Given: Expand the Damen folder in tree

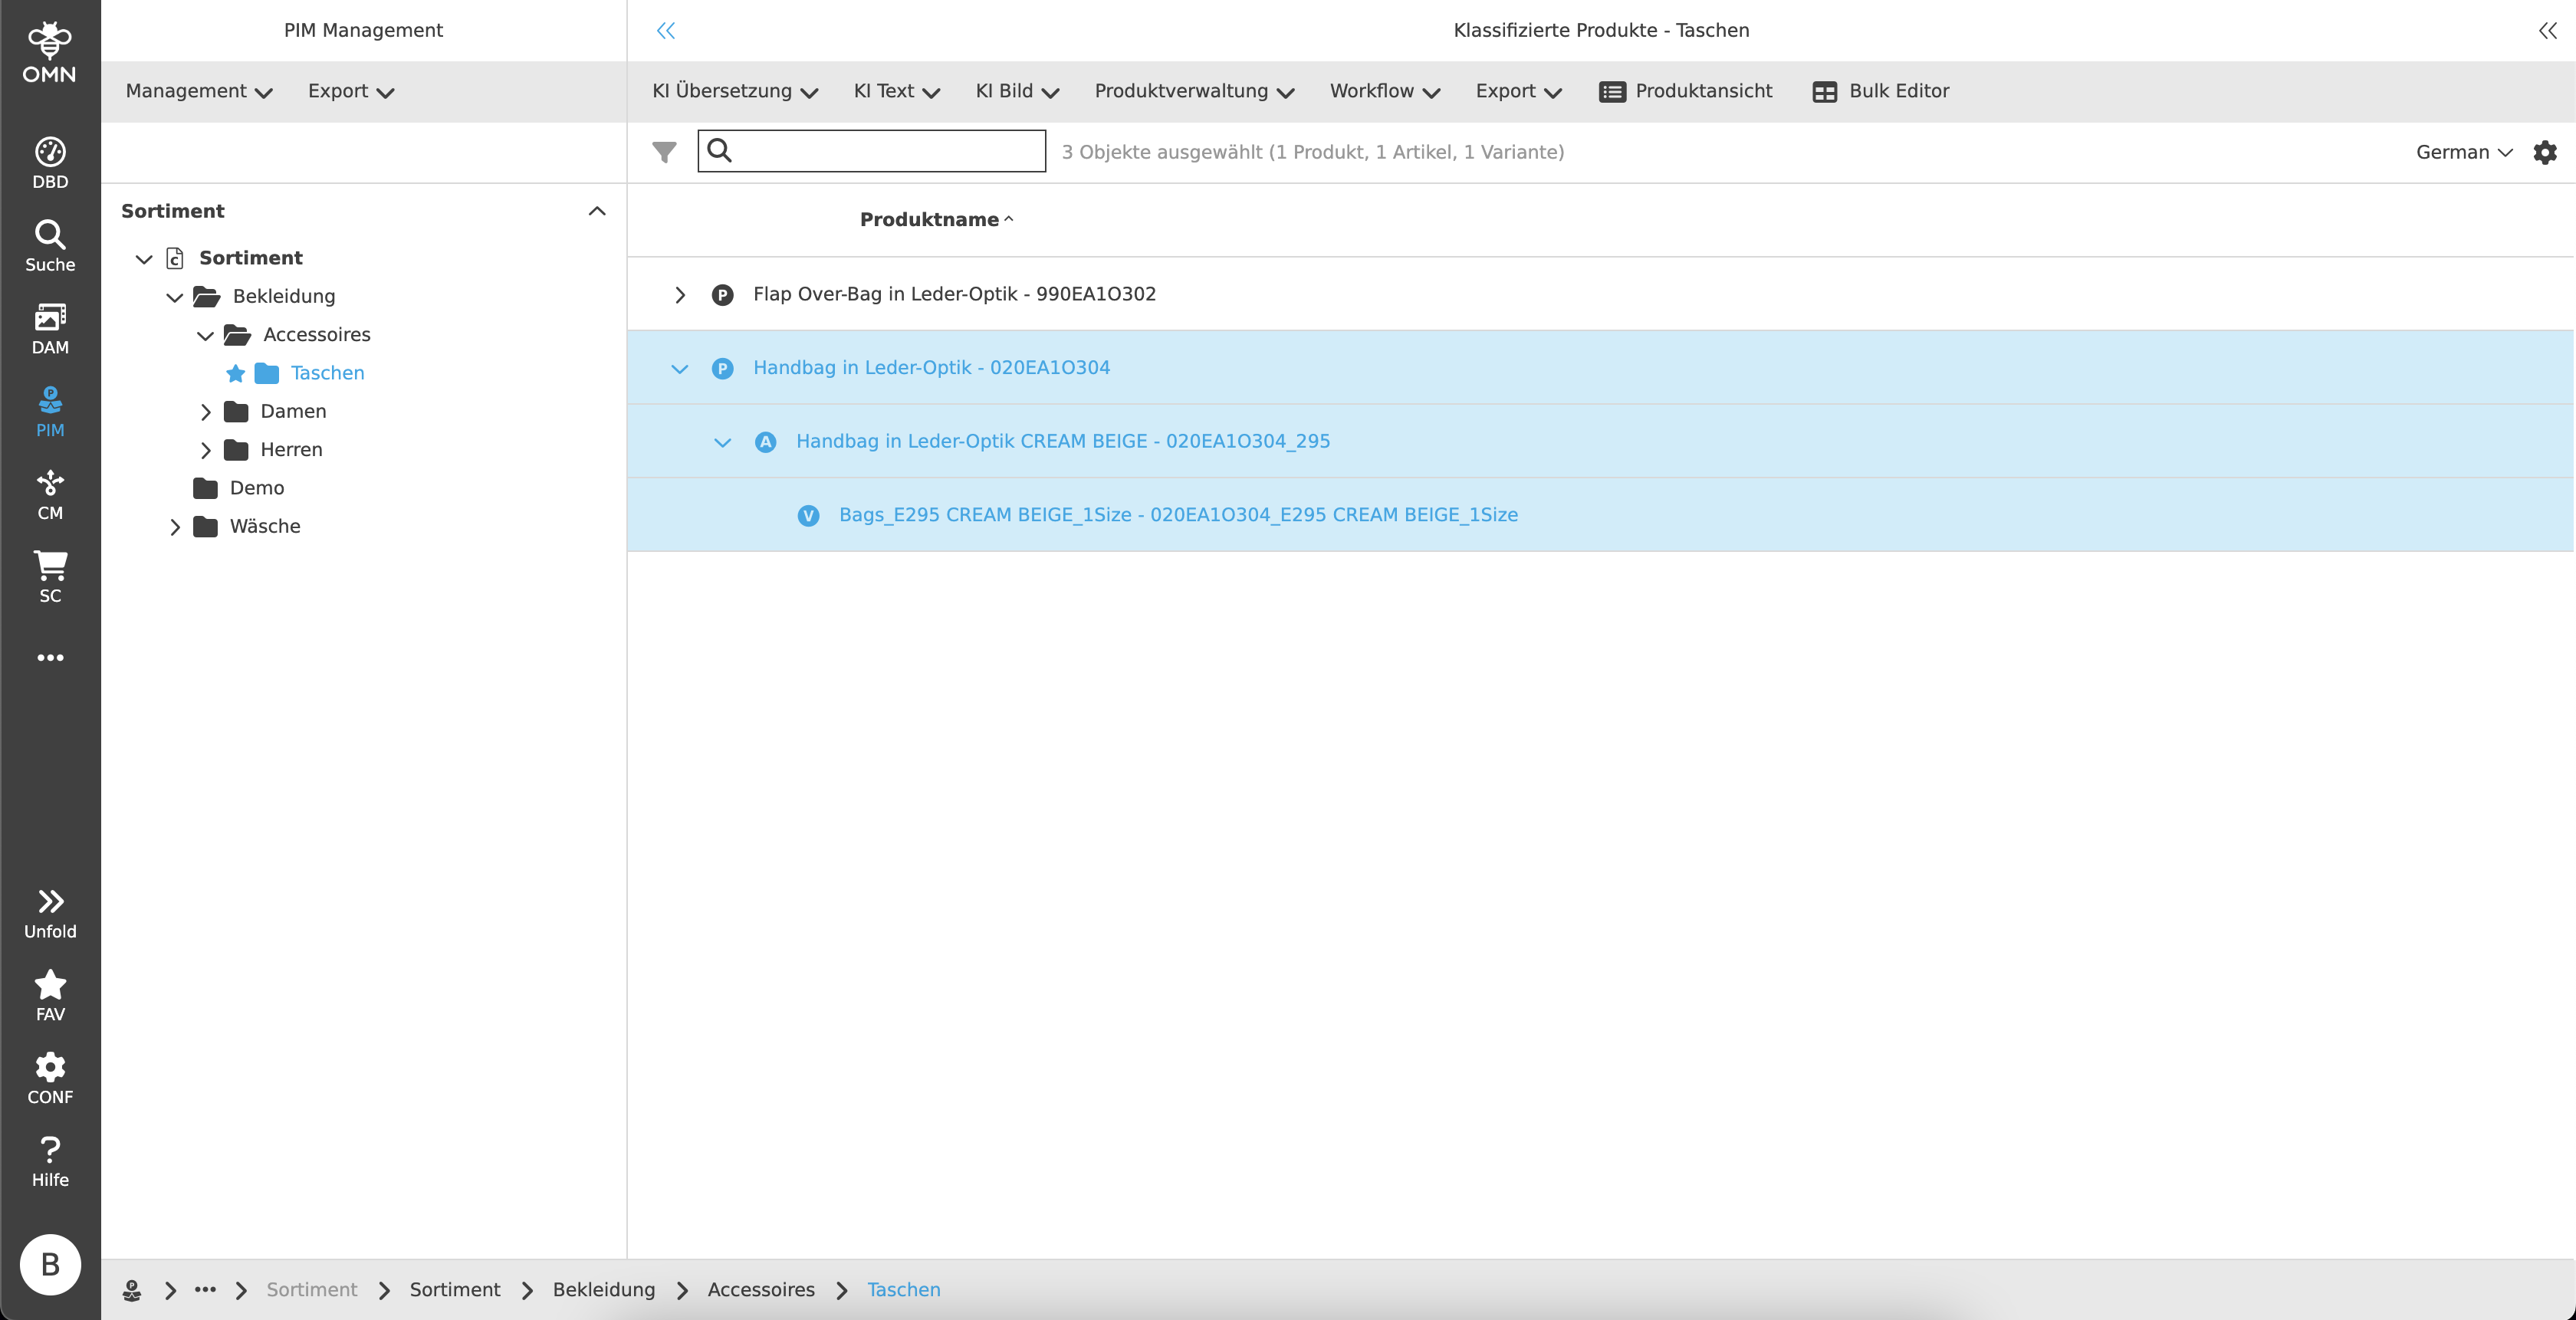Looking at the screenshot, I should click(x=205, y=412).
